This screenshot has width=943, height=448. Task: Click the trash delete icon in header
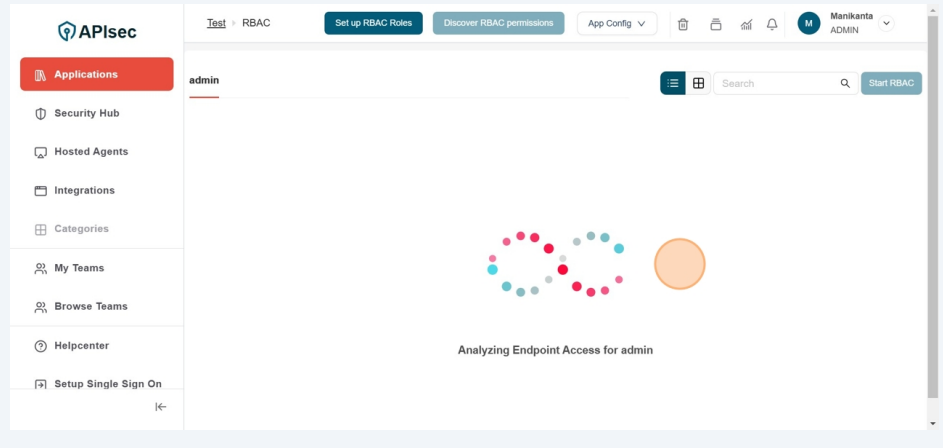pyautogui.click(x=683, y=24)
